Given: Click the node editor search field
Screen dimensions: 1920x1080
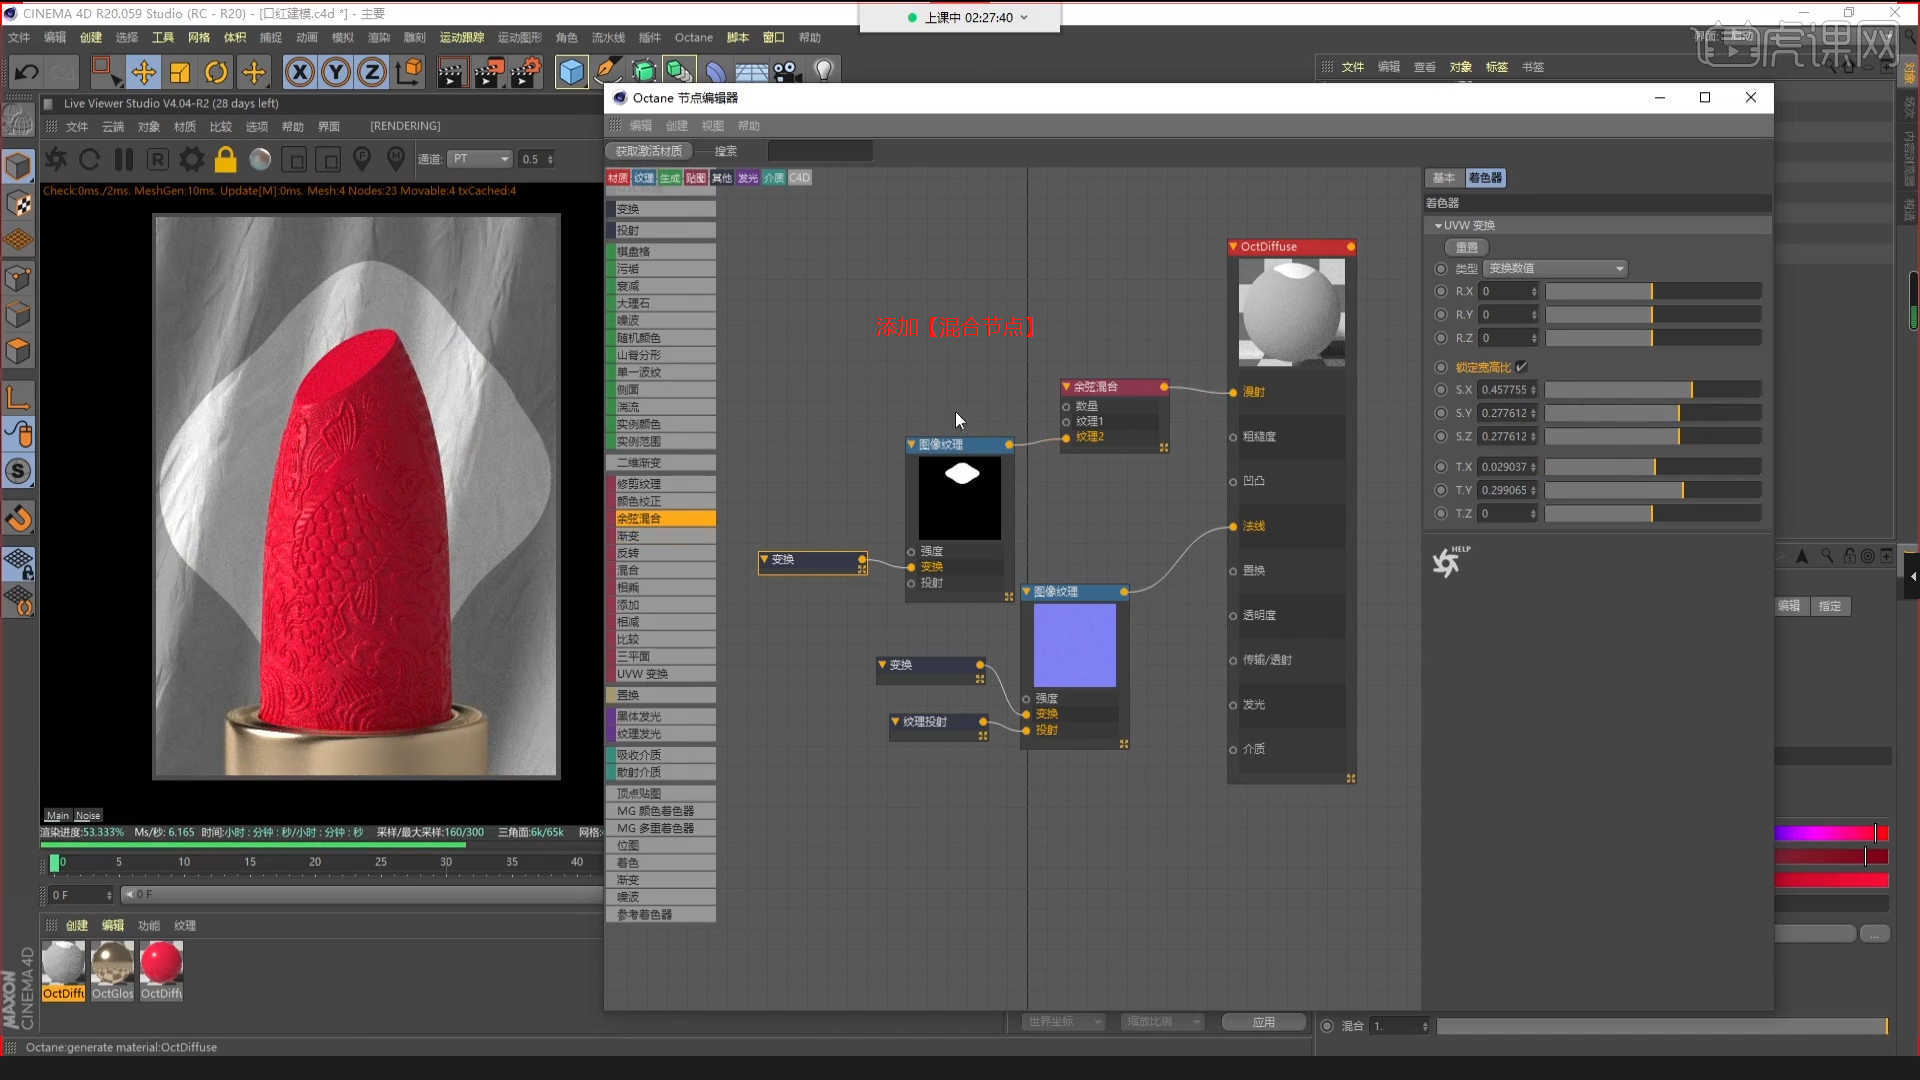Looking at the screenshot, I should (x=820, y=151).
